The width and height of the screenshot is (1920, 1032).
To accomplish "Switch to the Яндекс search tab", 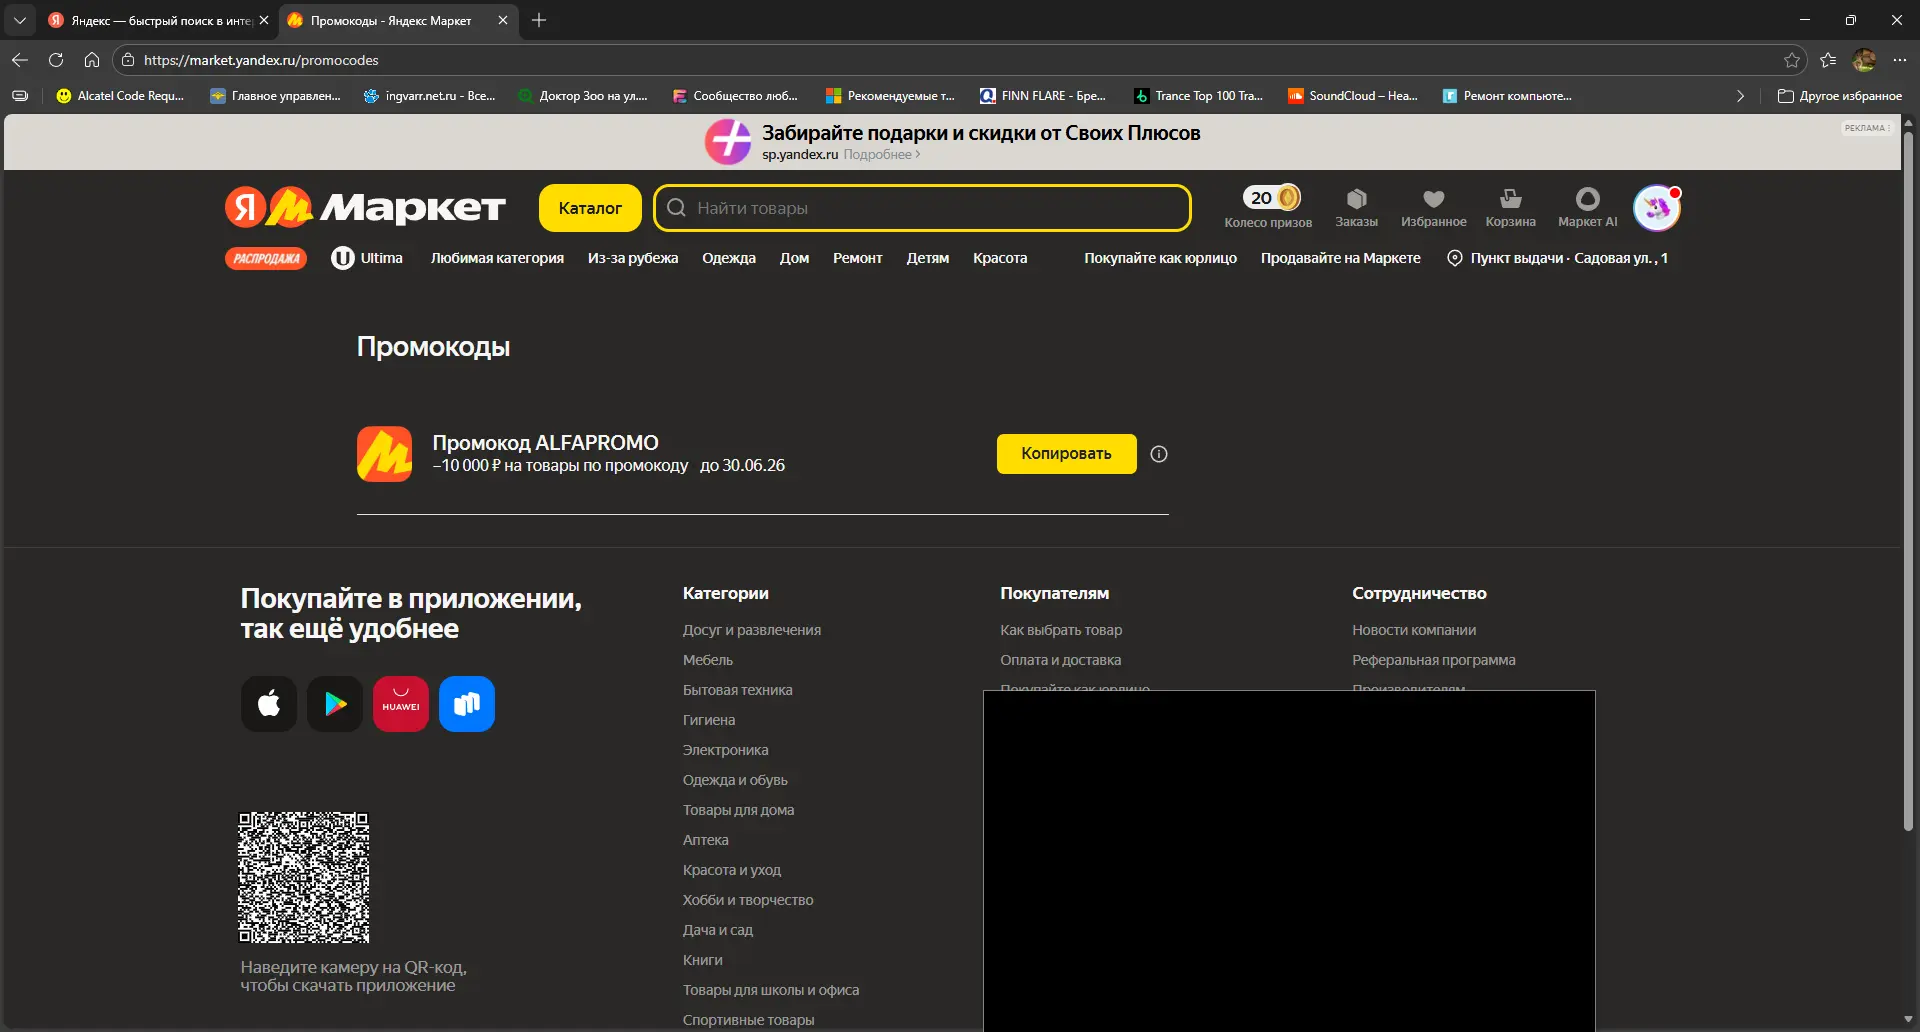I will 158,20.
